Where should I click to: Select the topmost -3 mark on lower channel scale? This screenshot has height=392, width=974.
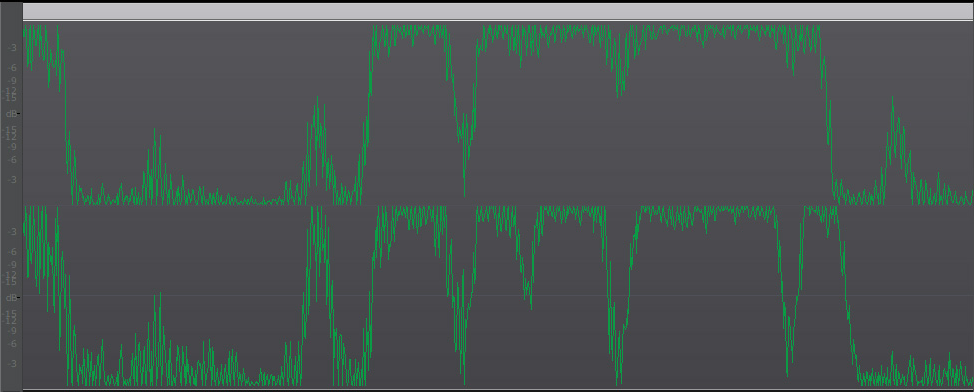click(12, 231)
